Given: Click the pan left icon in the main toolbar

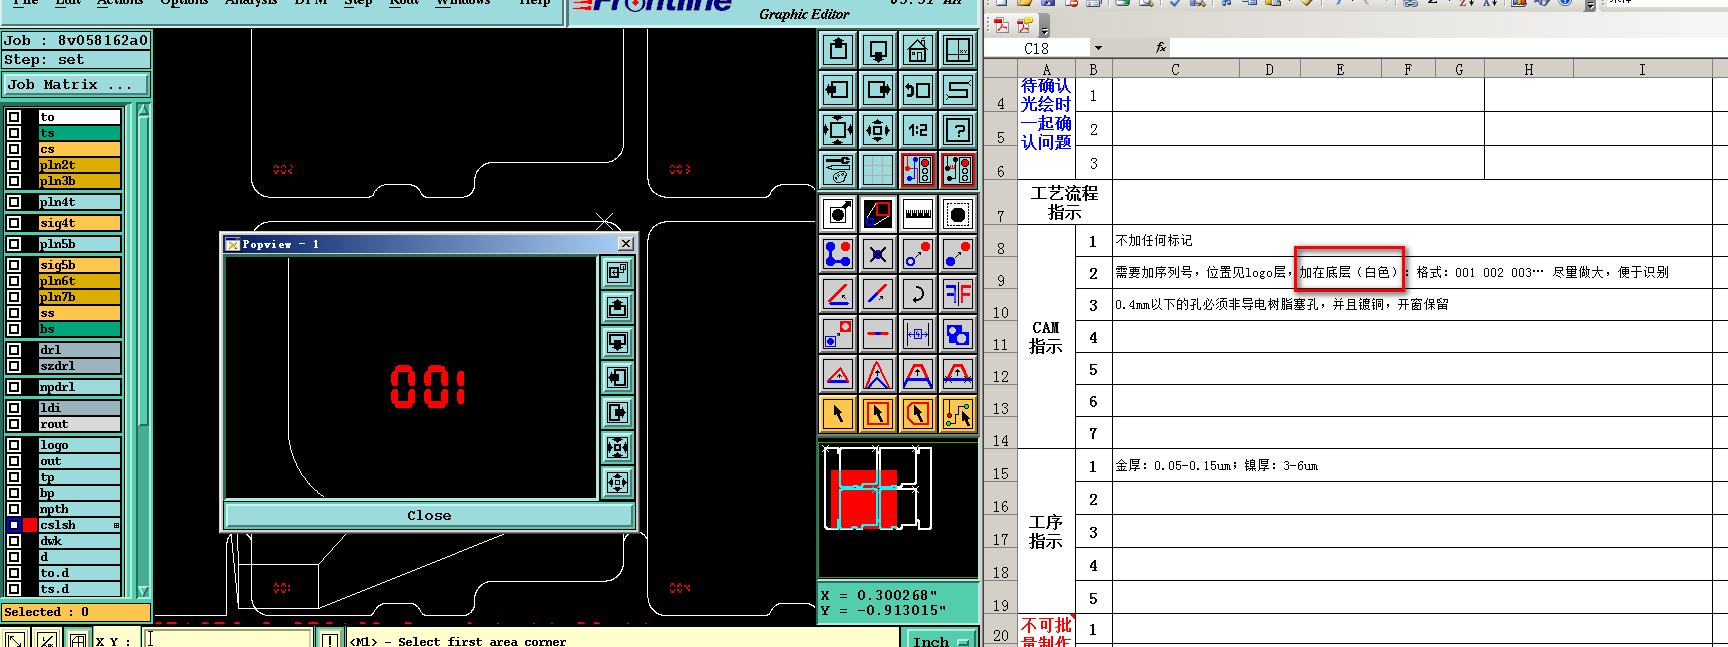Looking at the screenshot, I should 838,90.
